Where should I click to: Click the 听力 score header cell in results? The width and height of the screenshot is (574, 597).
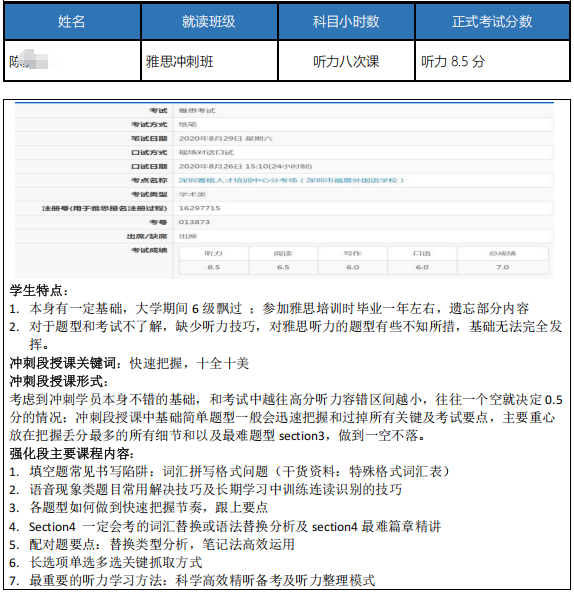pos(214,253)
